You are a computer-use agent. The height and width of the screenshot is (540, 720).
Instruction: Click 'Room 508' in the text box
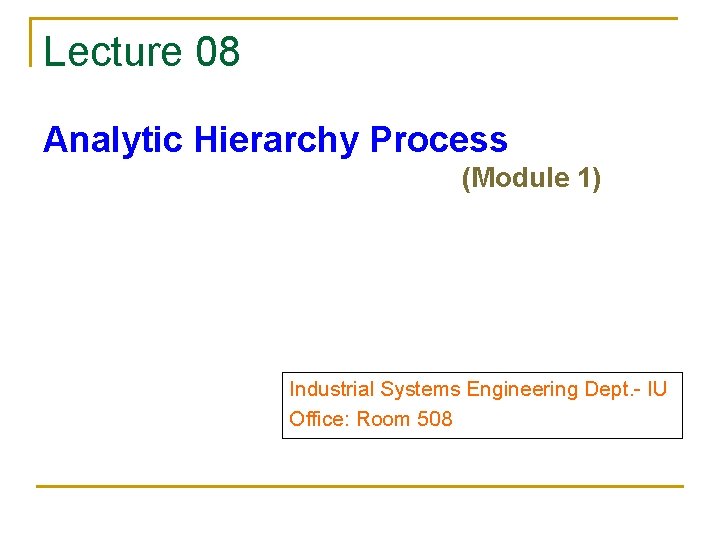(x=404, y=419)
